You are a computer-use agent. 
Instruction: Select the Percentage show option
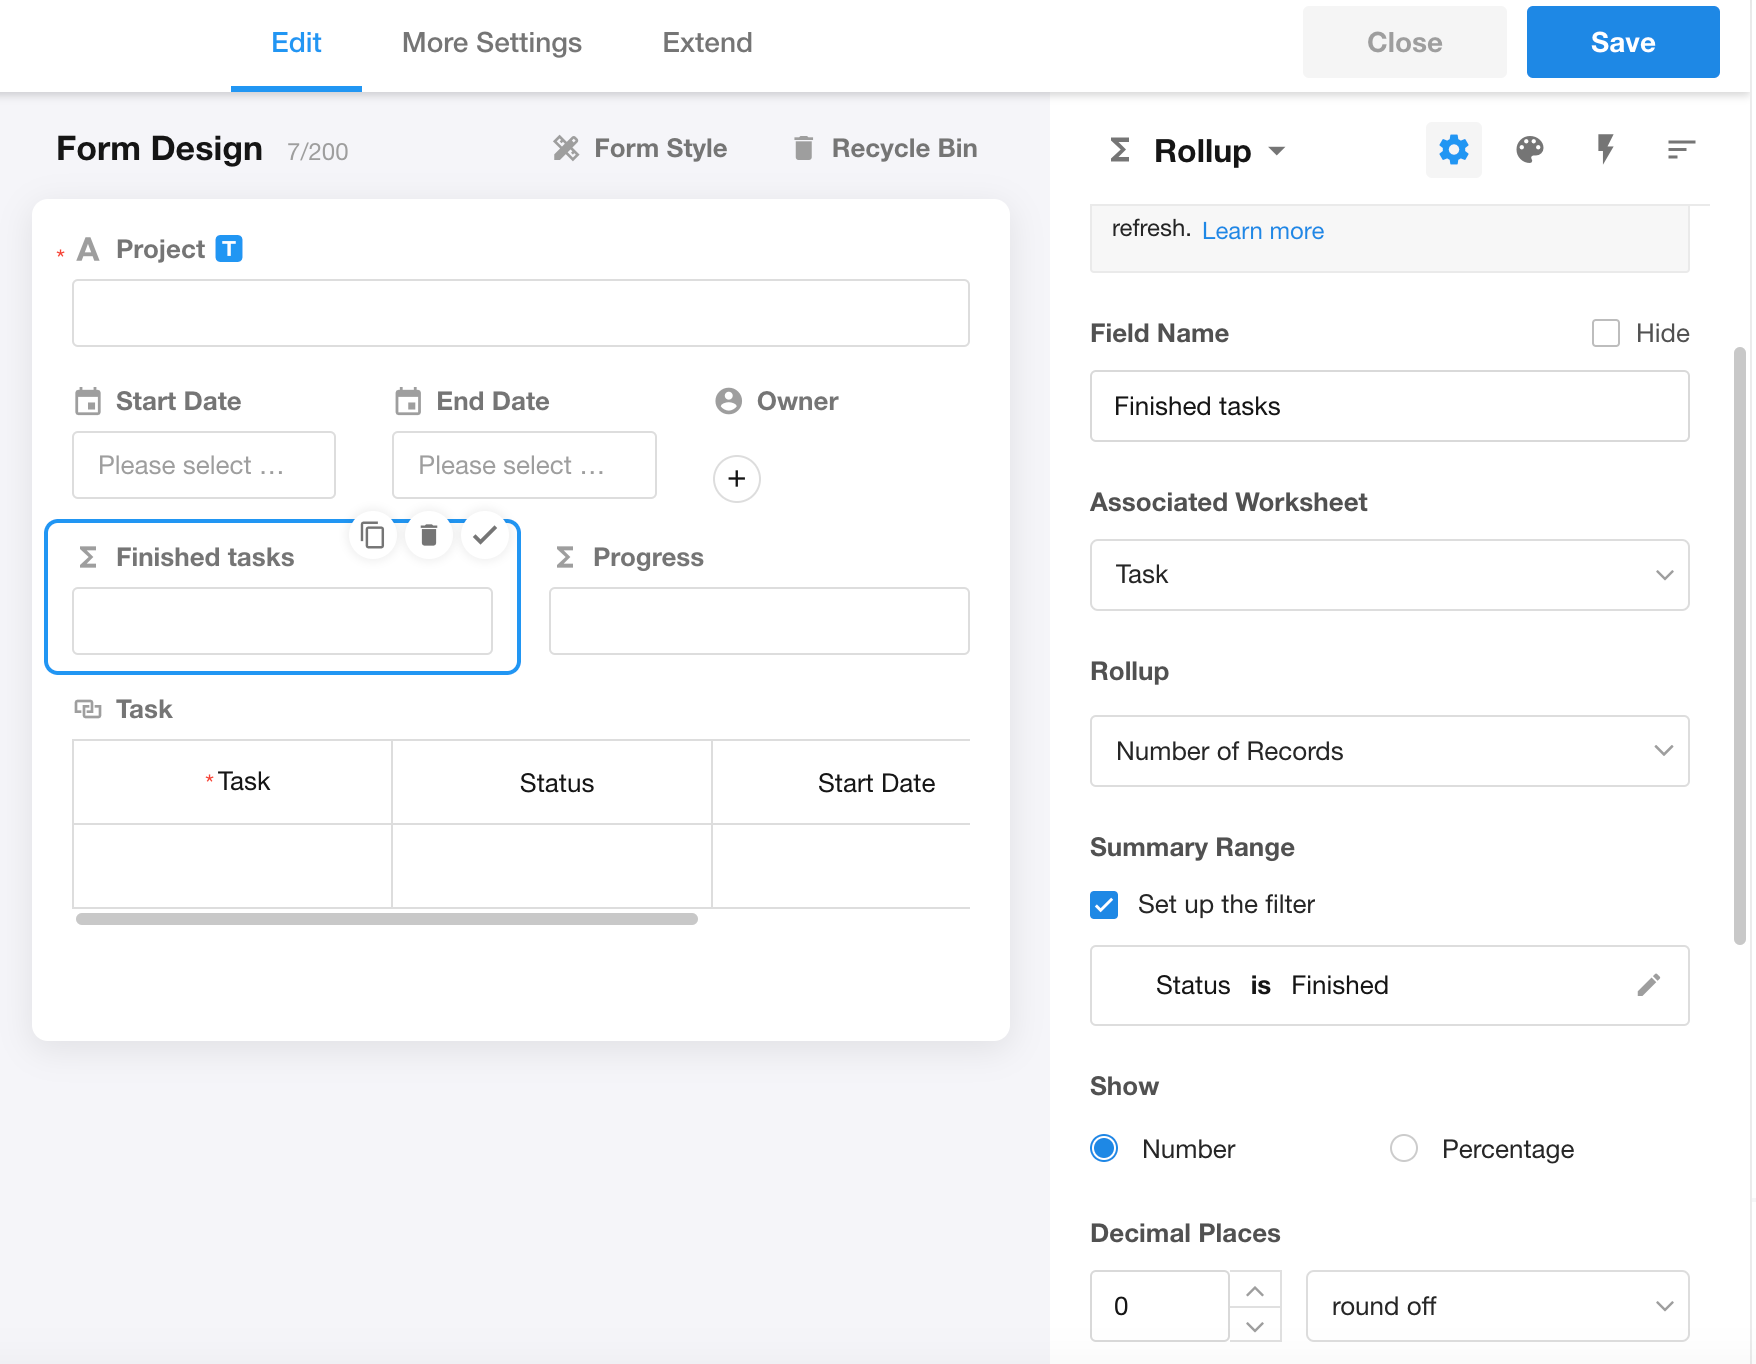click(1404, 1148)
